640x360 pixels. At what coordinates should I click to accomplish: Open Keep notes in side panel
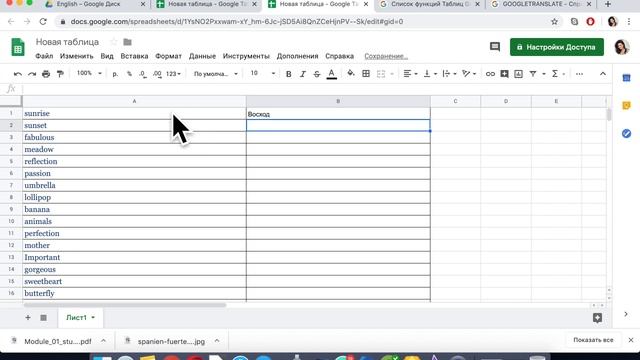point(627,105)
